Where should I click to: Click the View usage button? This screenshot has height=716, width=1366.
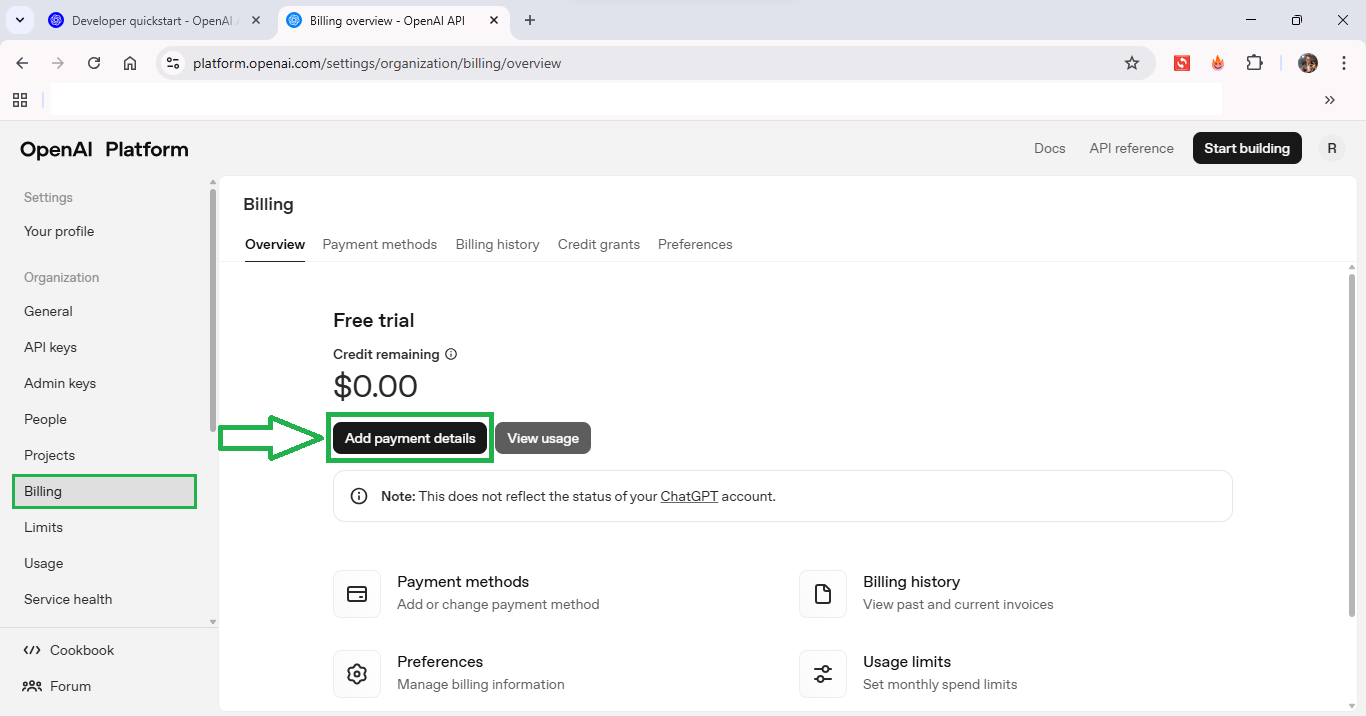pyautogui.click(x=543, y=438)
